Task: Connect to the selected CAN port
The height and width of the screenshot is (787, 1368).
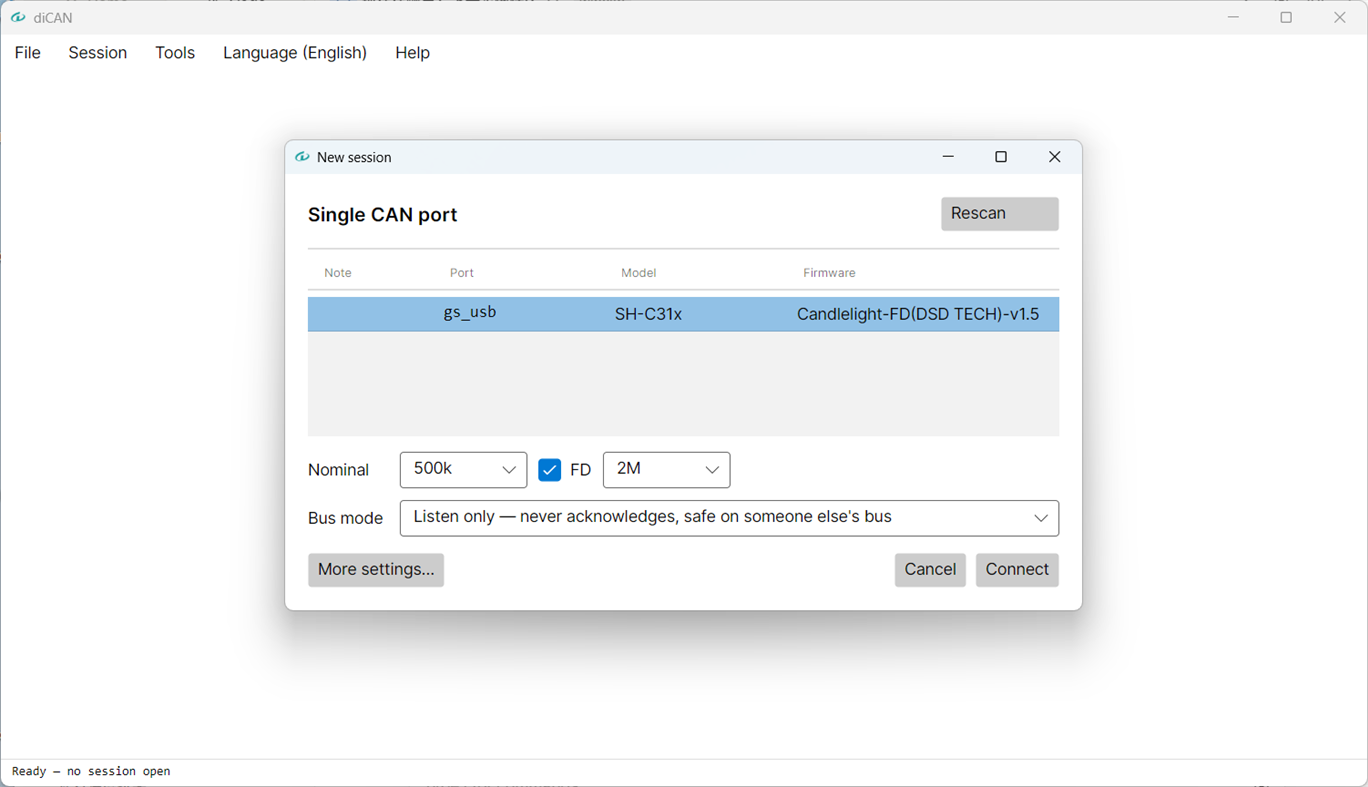Action: pyautogui.click(x=1017, y=570)
